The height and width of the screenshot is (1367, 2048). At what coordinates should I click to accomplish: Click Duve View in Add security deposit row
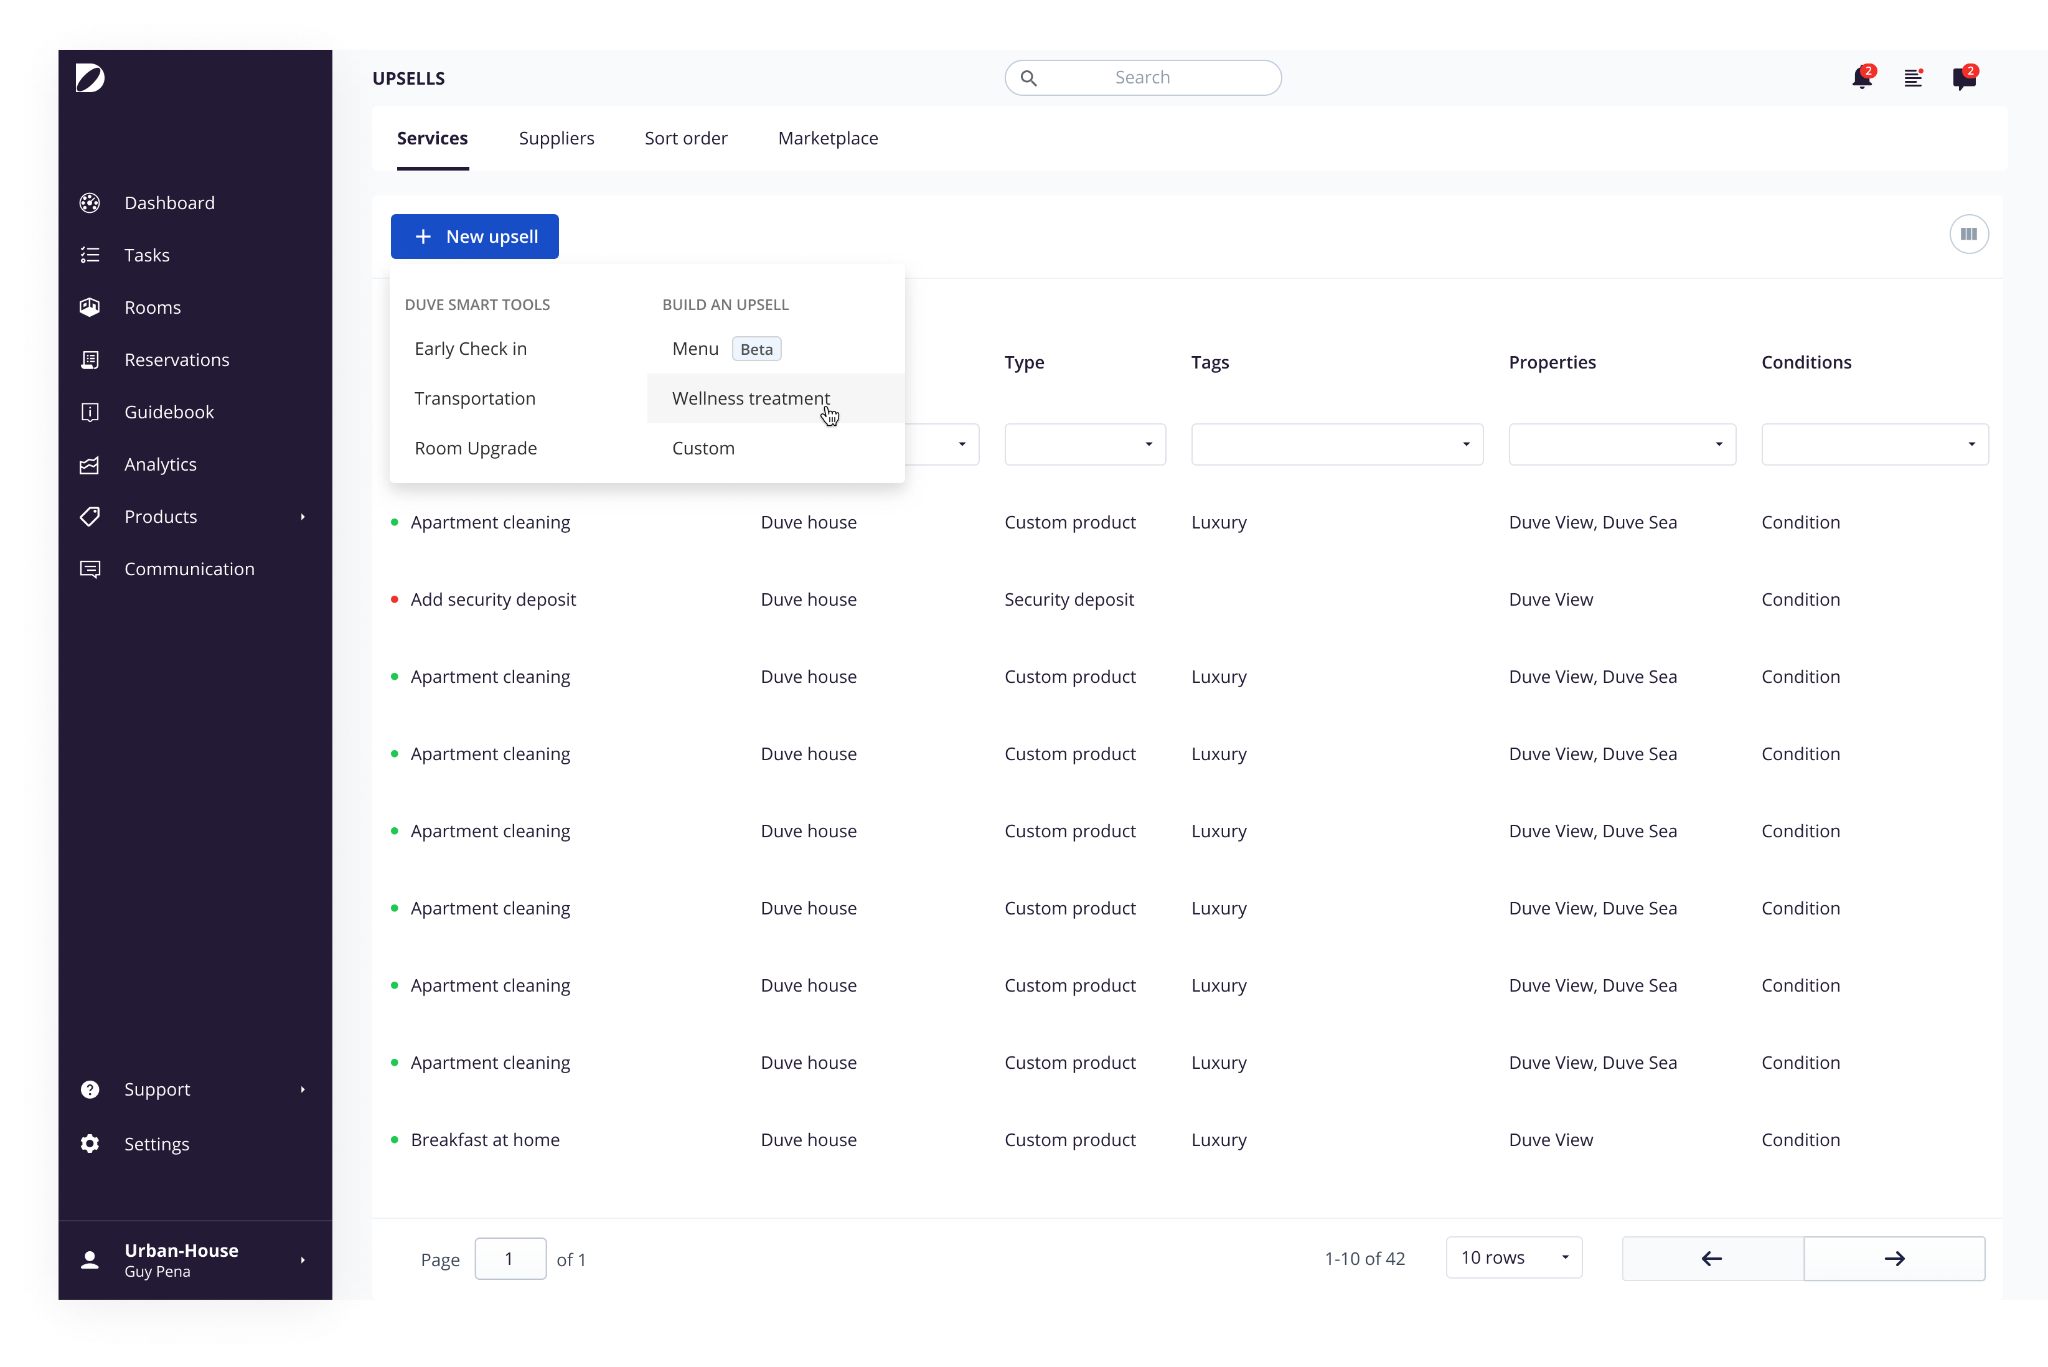[x=1551, y=600]
